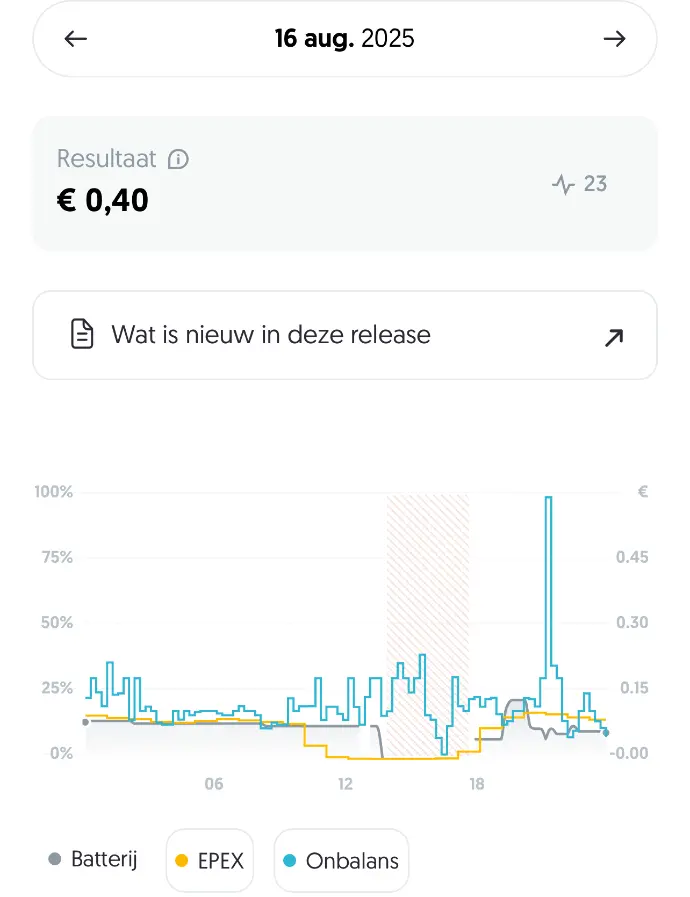Toggle the Onbalans series chip
Image resolution: width=690 pixels, height=897 pixels.
pyautogui.click(x=342, y=860)
